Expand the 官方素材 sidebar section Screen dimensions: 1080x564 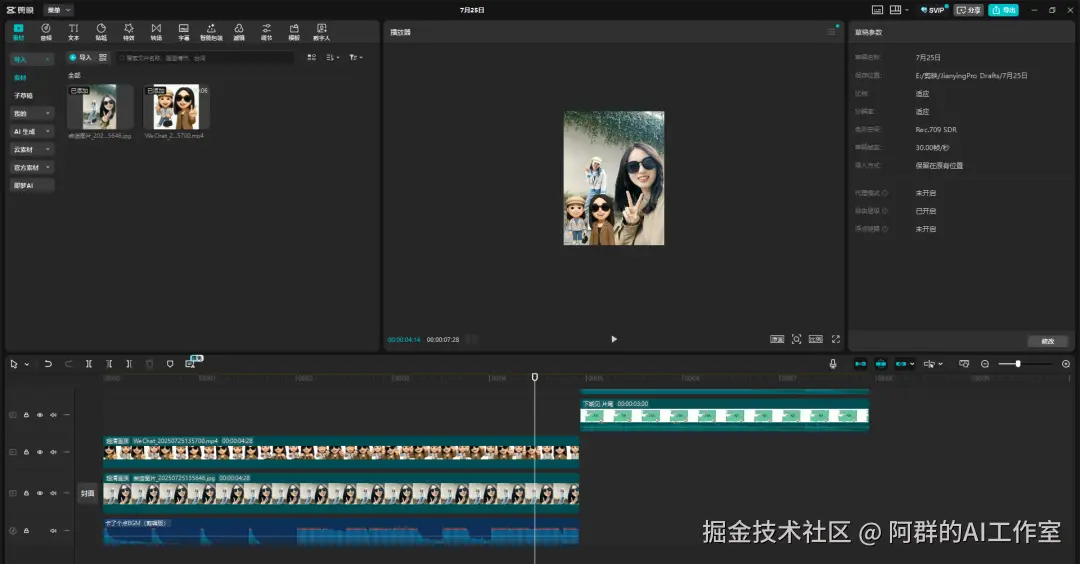32,167
